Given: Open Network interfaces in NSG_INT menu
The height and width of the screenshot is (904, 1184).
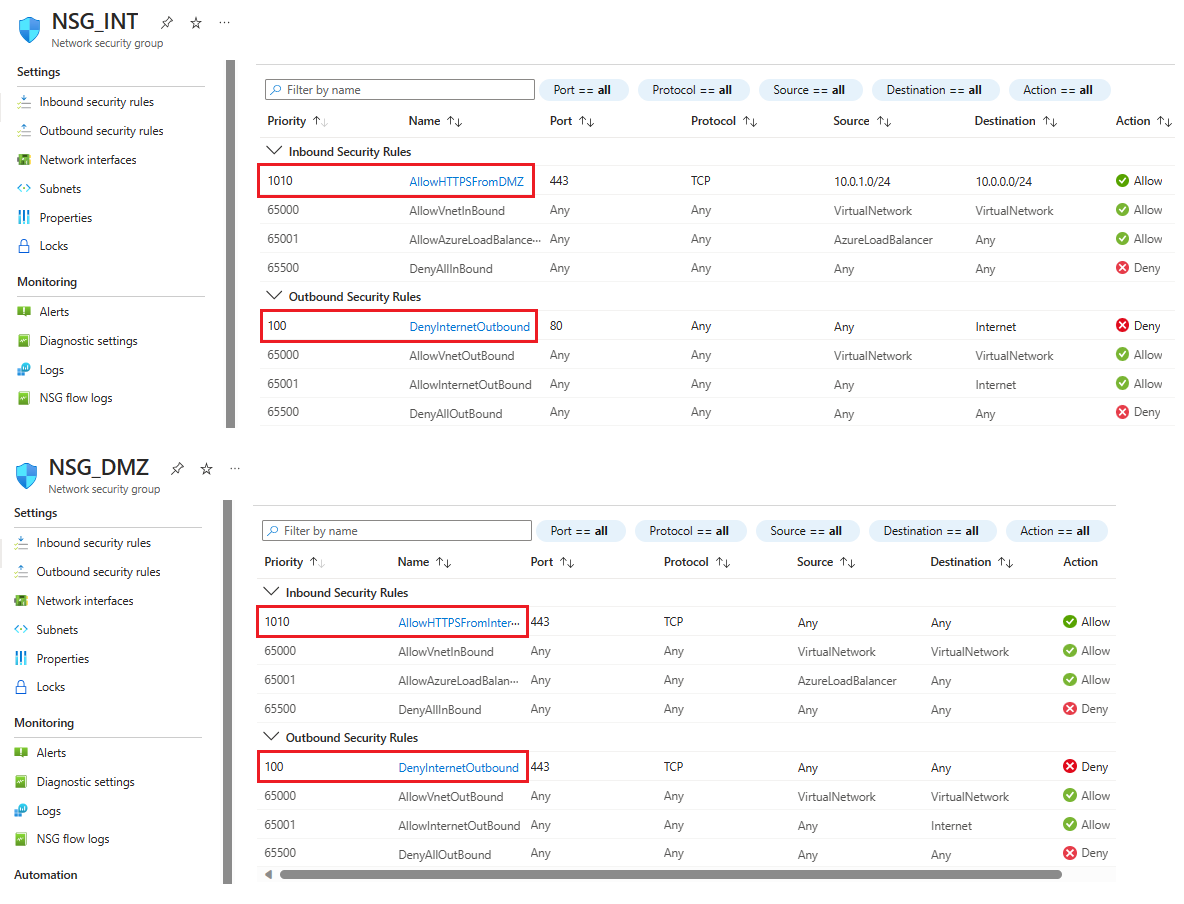Looking at the screenshot, I should (x=87, y=160).
